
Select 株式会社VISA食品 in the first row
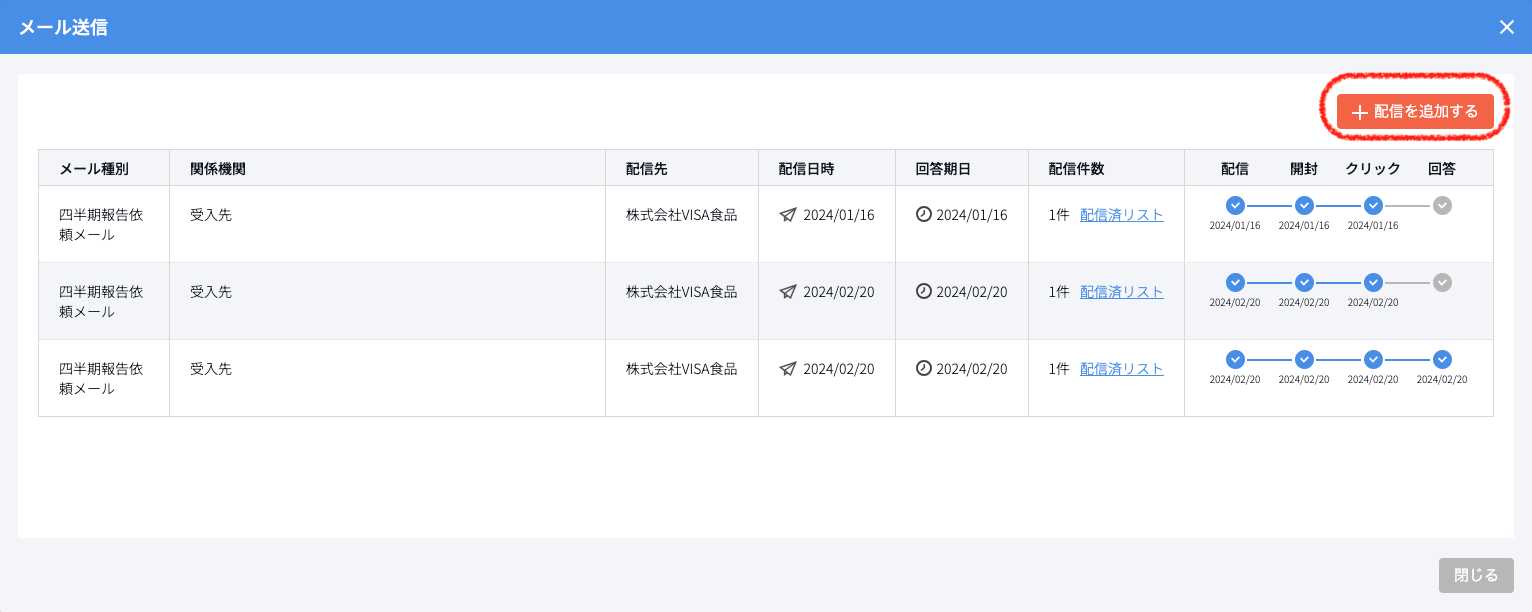pos(681,215)
